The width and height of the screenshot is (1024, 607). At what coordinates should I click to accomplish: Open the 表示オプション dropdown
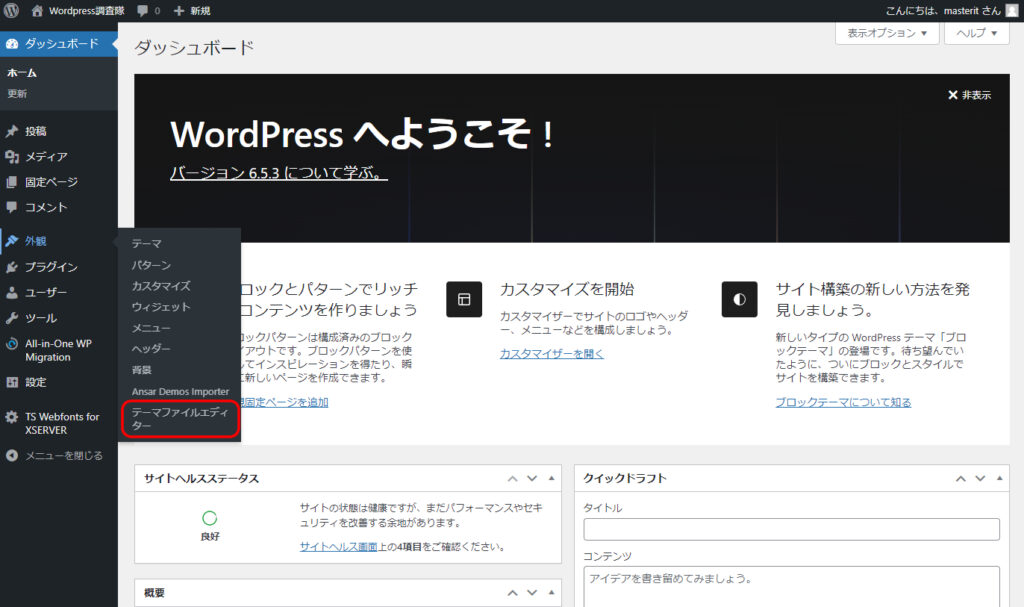click(886, 33)
